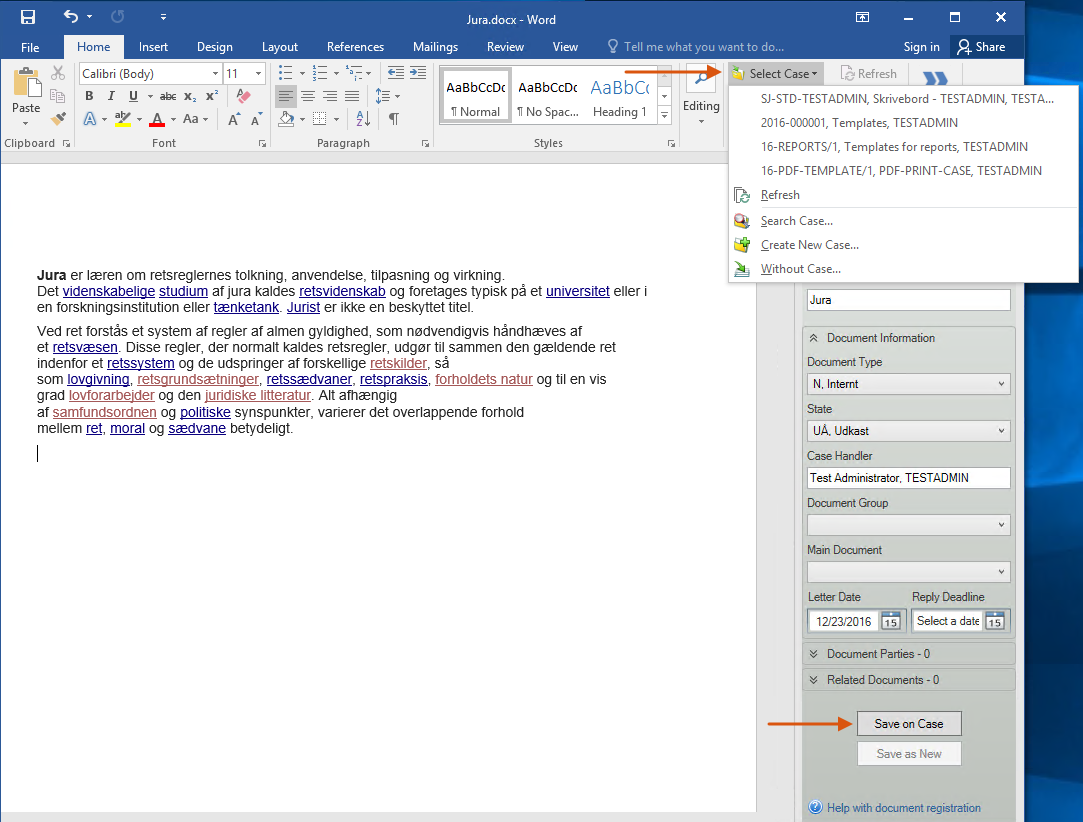
Task: Click the Save on Case button
Action: (x=908, y=724)
